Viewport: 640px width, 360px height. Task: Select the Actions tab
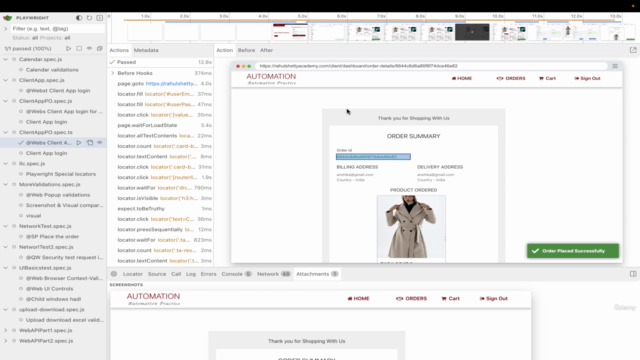click(x=119, y=50)
